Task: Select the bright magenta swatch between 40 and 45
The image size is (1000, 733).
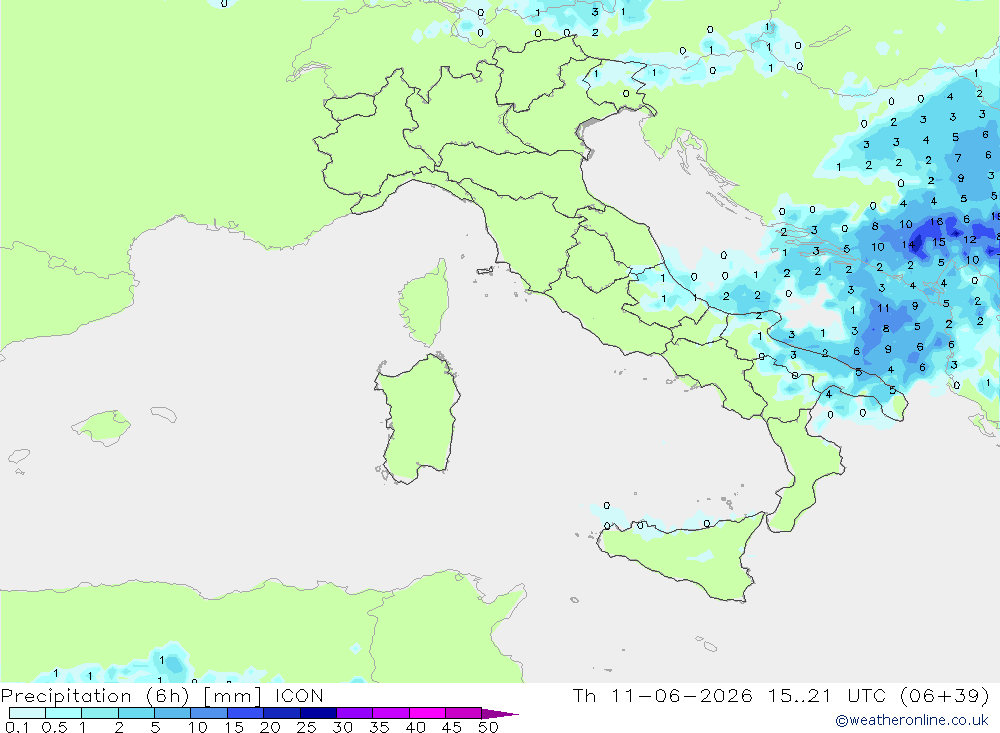Action: click(x=427, y=713)
